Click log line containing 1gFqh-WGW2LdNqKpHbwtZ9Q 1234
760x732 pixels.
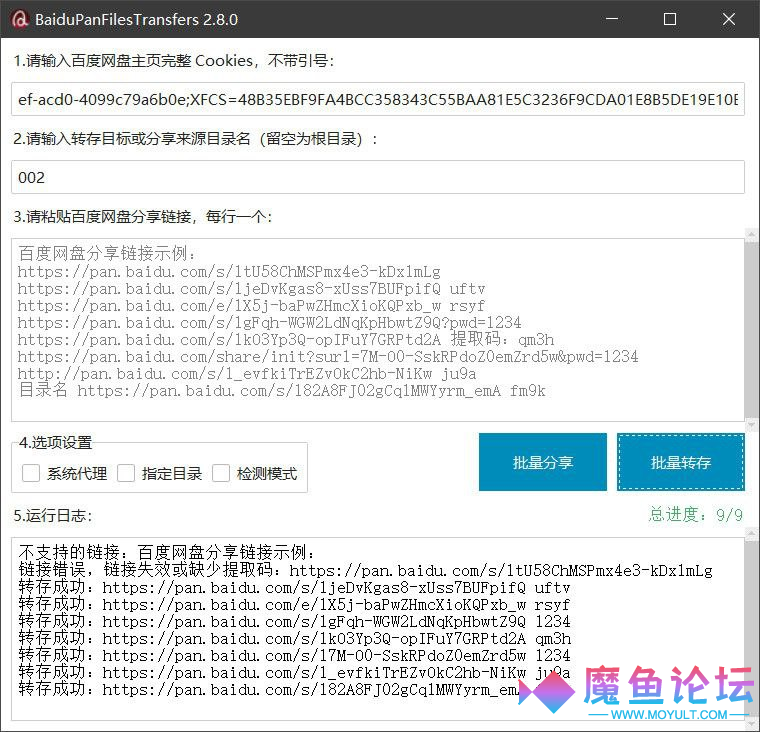(295, 621)
